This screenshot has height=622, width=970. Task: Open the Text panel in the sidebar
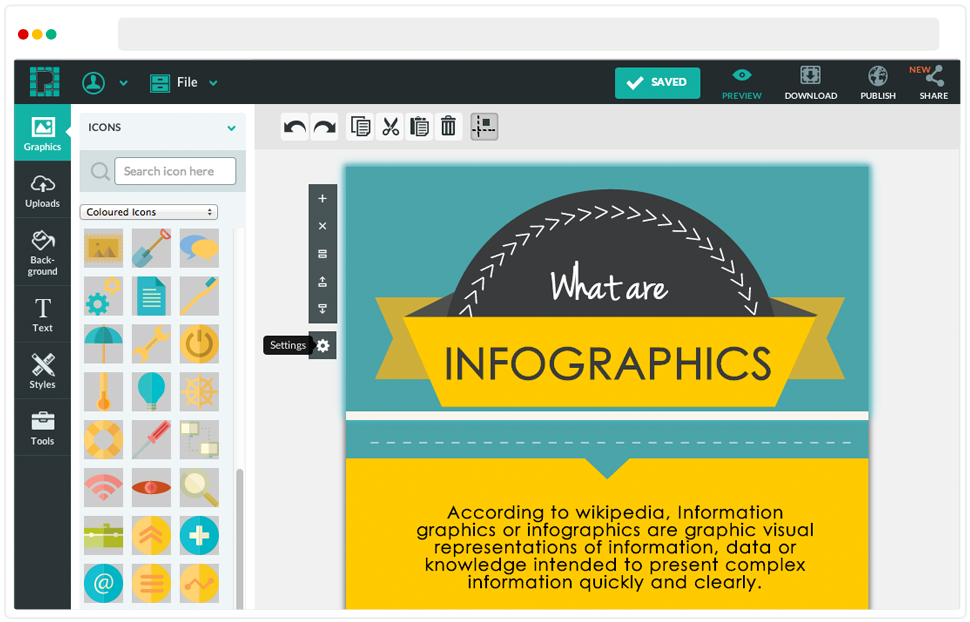tap(42, 313)
